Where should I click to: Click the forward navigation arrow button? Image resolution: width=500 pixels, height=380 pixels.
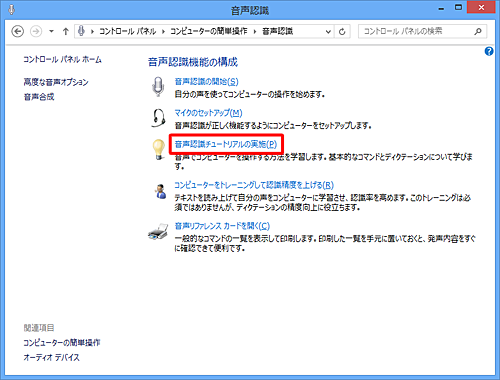coord(36,31)
